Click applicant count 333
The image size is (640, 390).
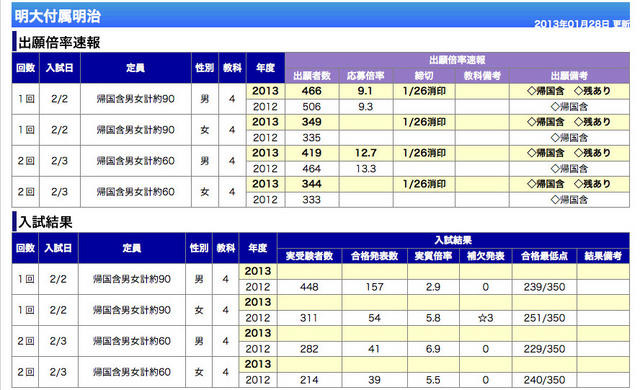(x=311, y=200)
